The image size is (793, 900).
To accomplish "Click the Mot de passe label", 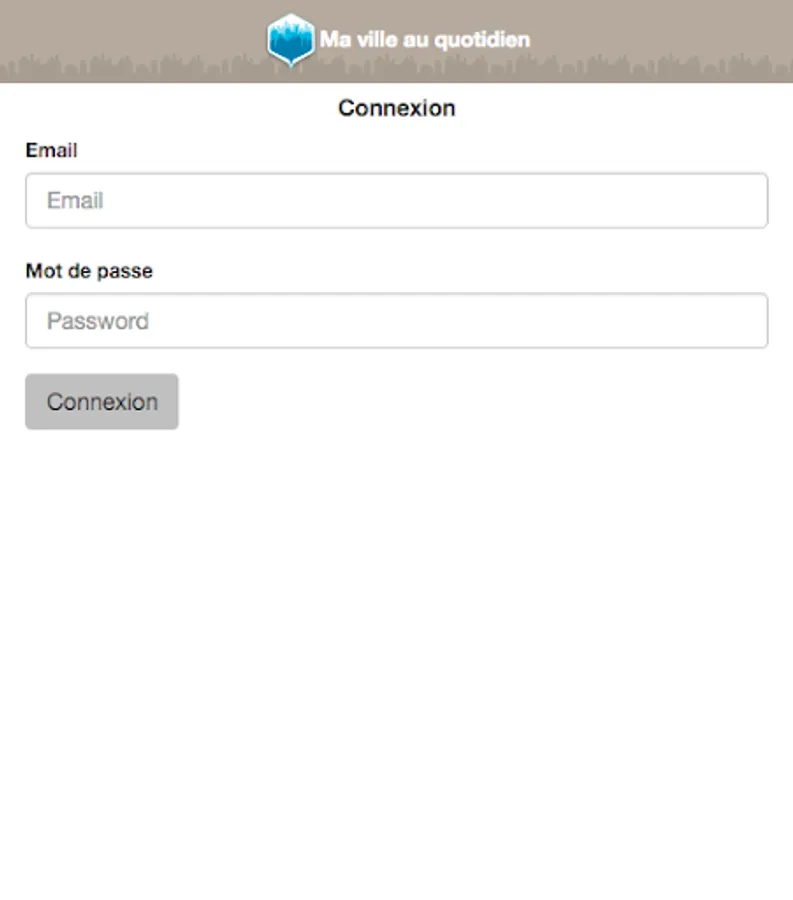I will [x=89, y=271].
